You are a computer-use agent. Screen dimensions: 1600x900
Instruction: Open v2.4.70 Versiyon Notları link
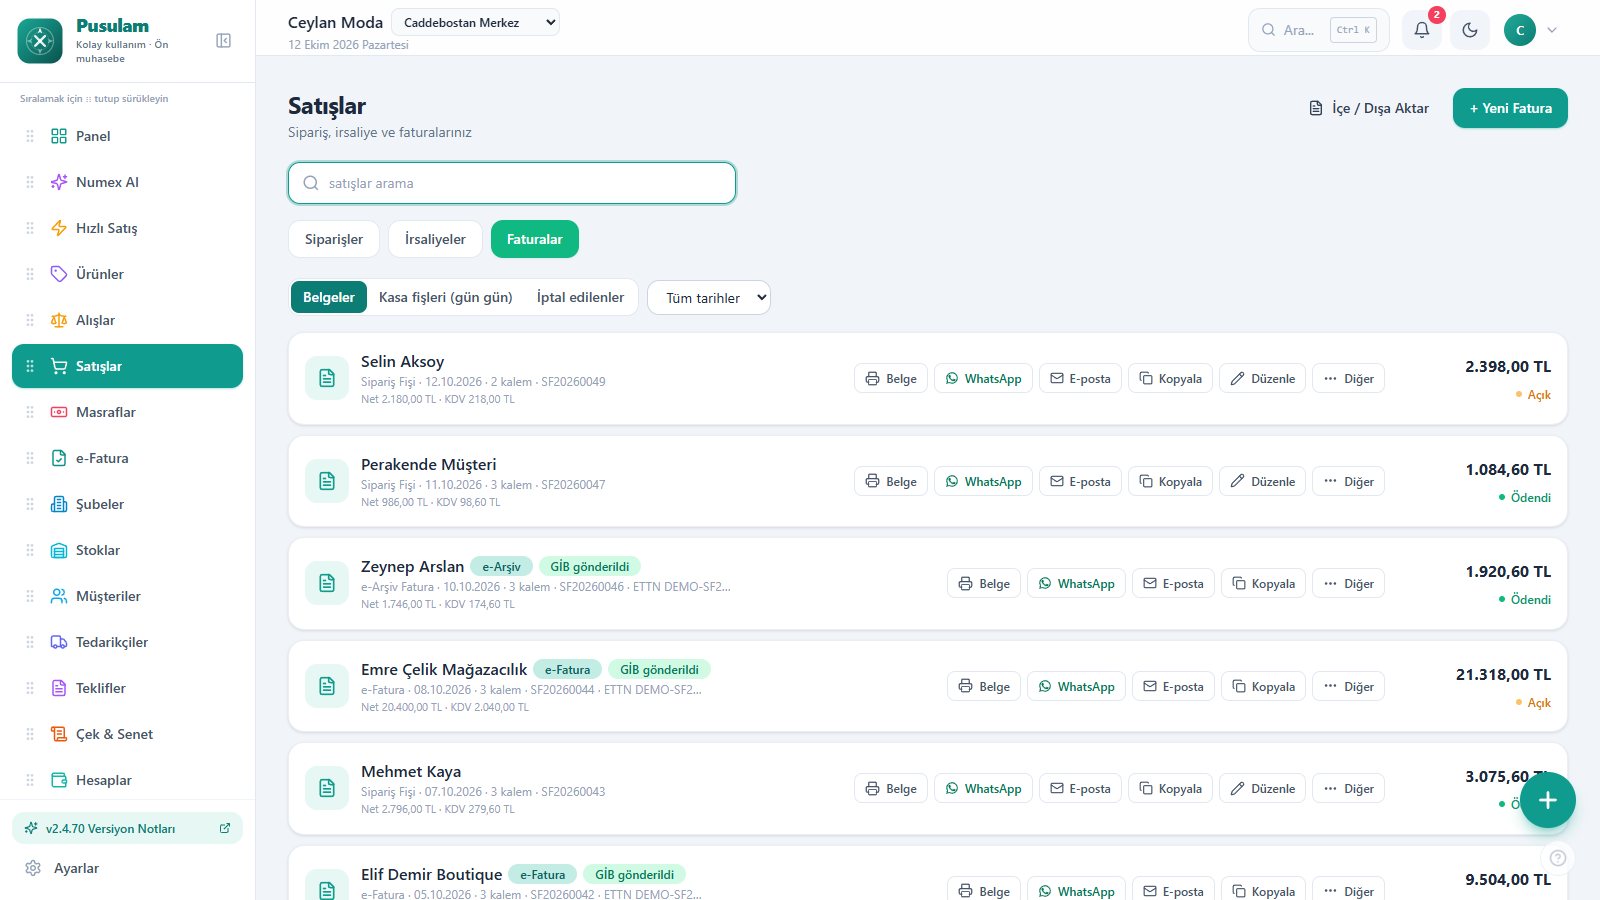[127, 828]
